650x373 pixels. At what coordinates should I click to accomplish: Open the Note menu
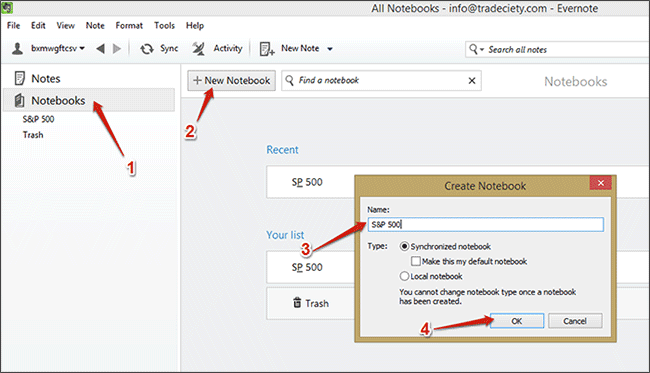[x=95, y=26]
